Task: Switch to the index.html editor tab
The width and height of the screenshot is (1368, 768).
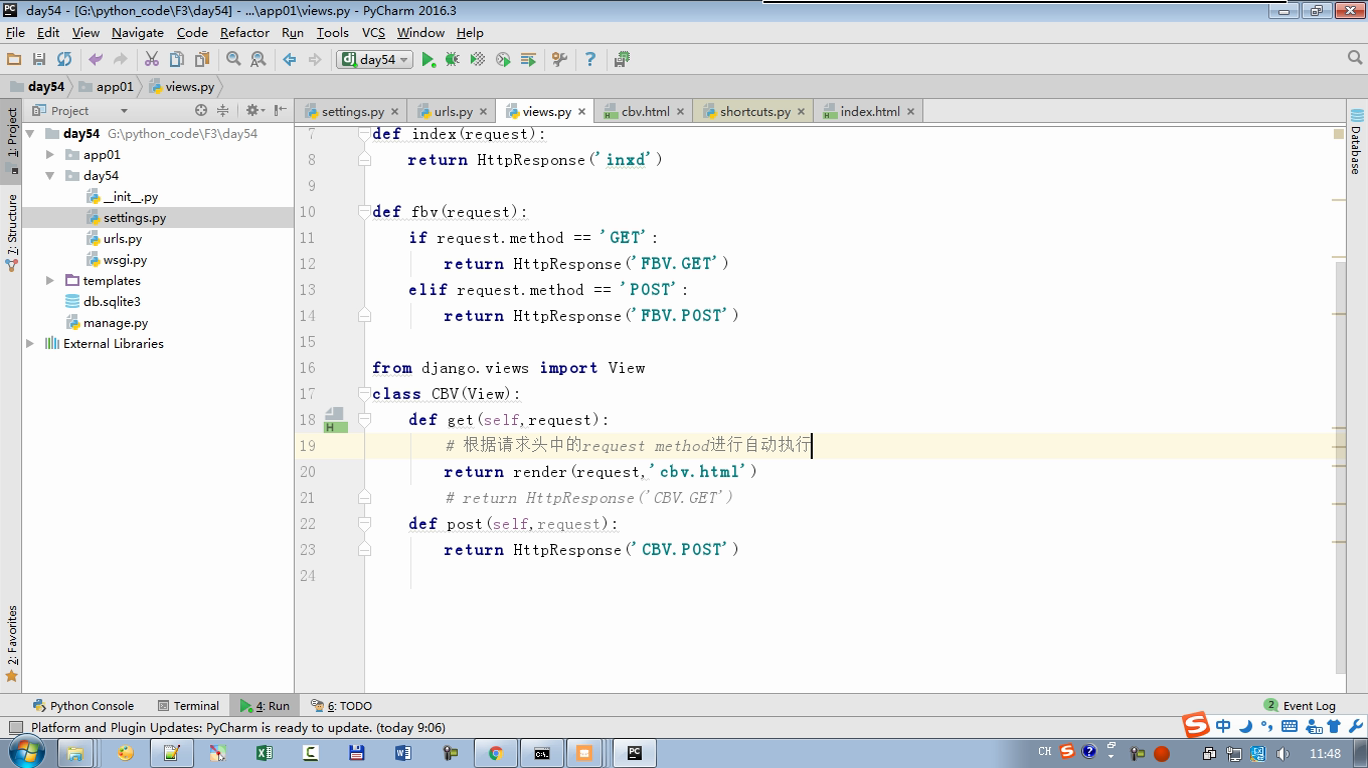Action: tap(870, 112)
